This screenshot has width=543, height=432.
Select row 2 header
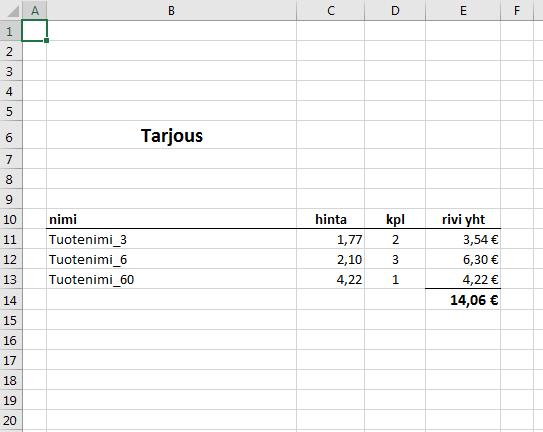[x=11, y=51]
